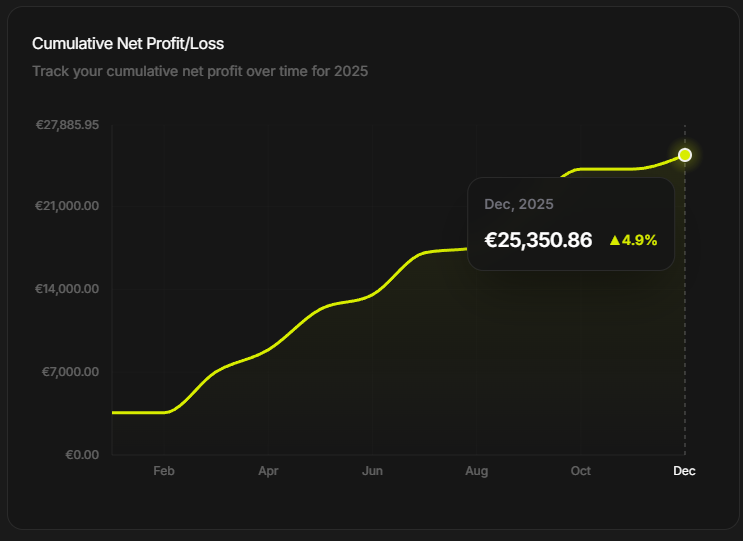Select the Feb label on x-axis

[164, 471]
